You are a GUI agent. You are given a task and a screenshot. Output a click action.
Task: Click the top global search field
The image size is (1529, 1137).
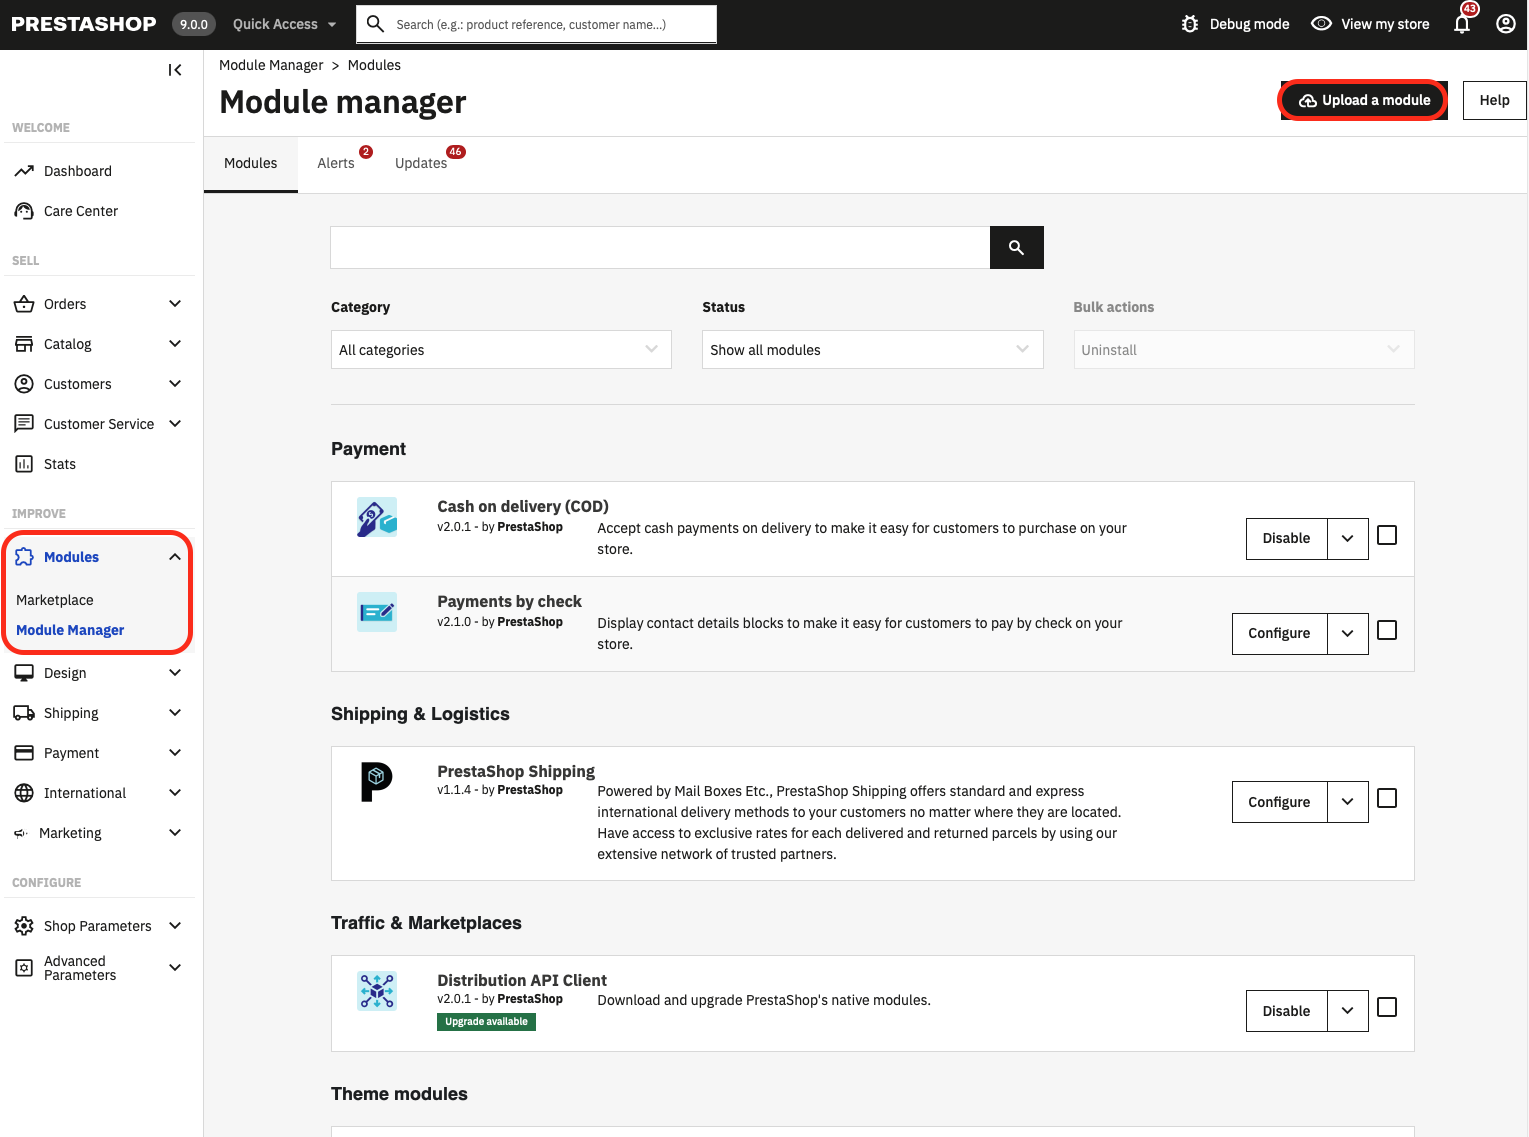pos(537,24)
